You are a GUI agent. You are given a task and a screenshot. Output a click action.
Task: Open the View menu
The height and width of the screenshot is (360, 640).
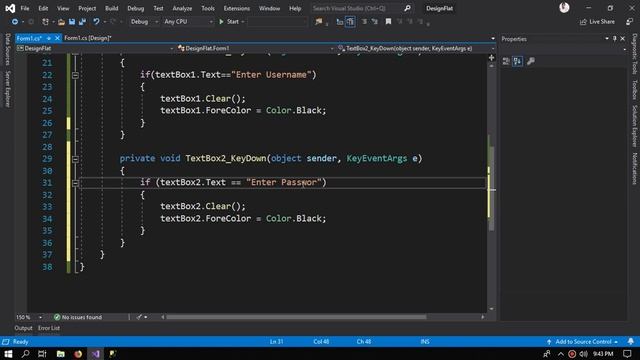point(63,8)
